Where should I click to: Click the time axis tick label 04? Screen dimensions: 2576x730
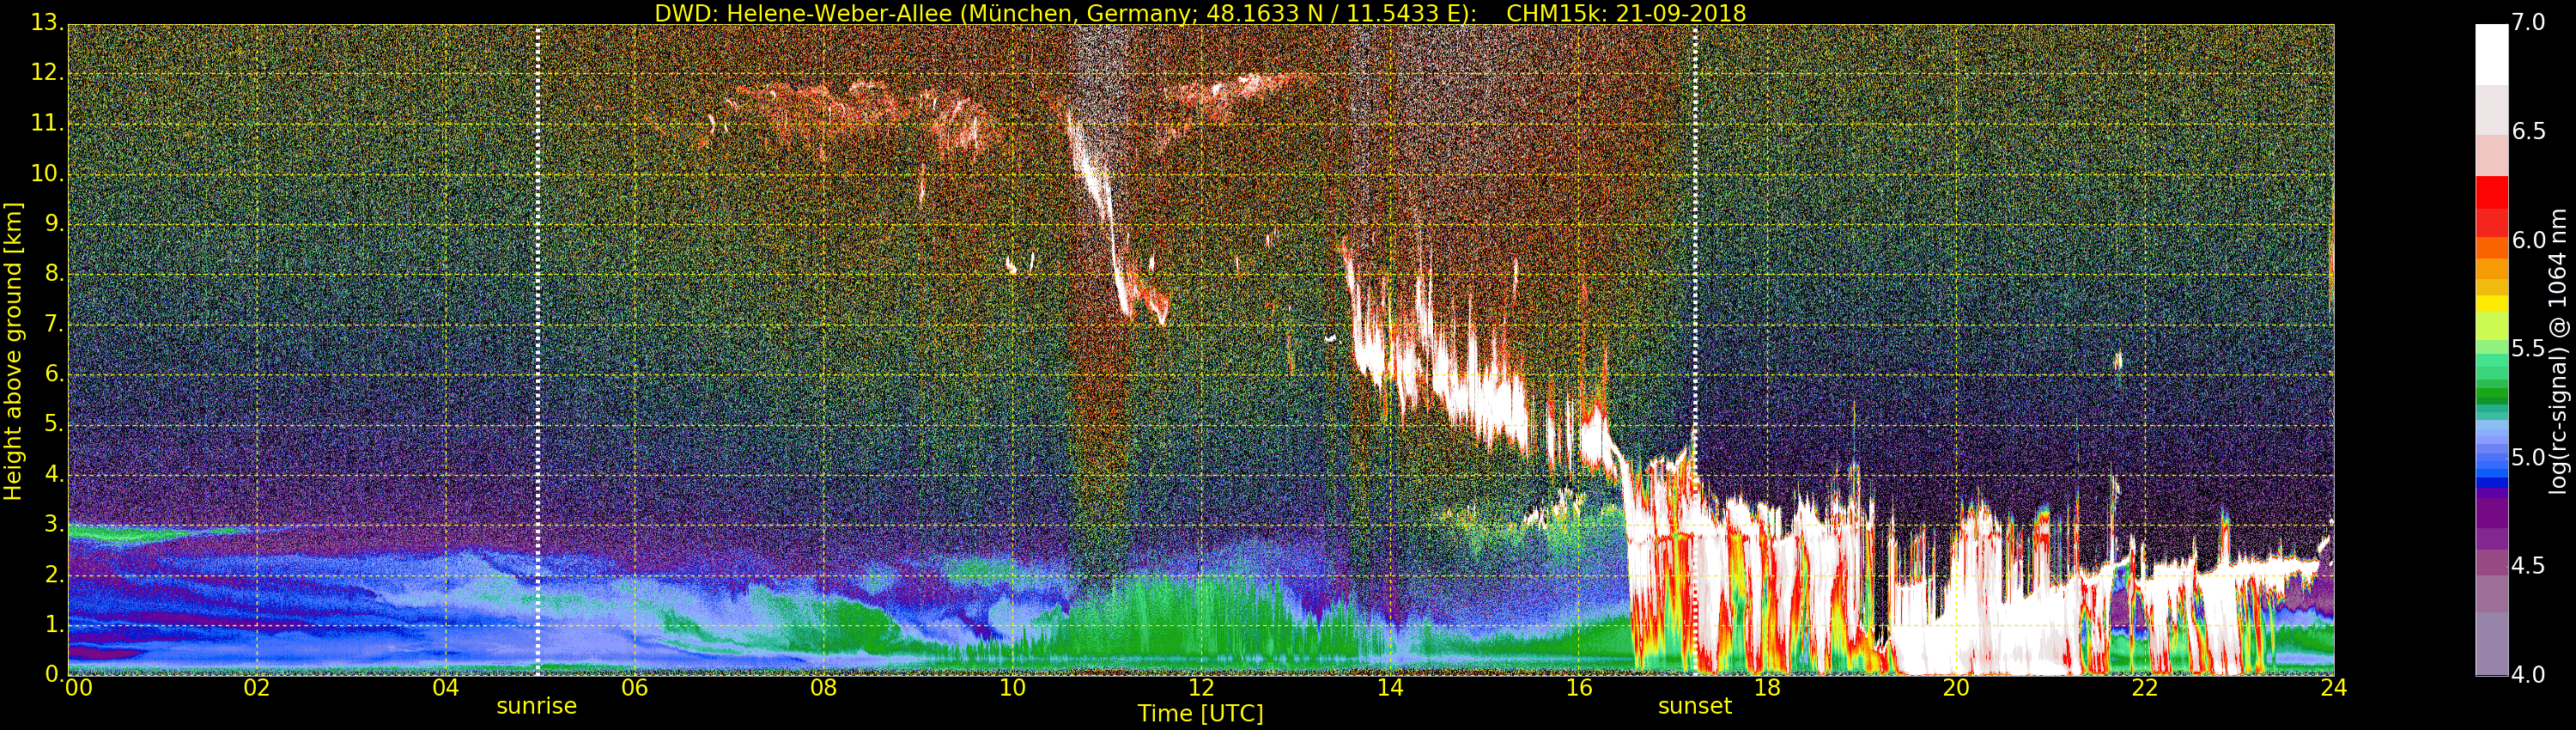(x=446, y=688)
